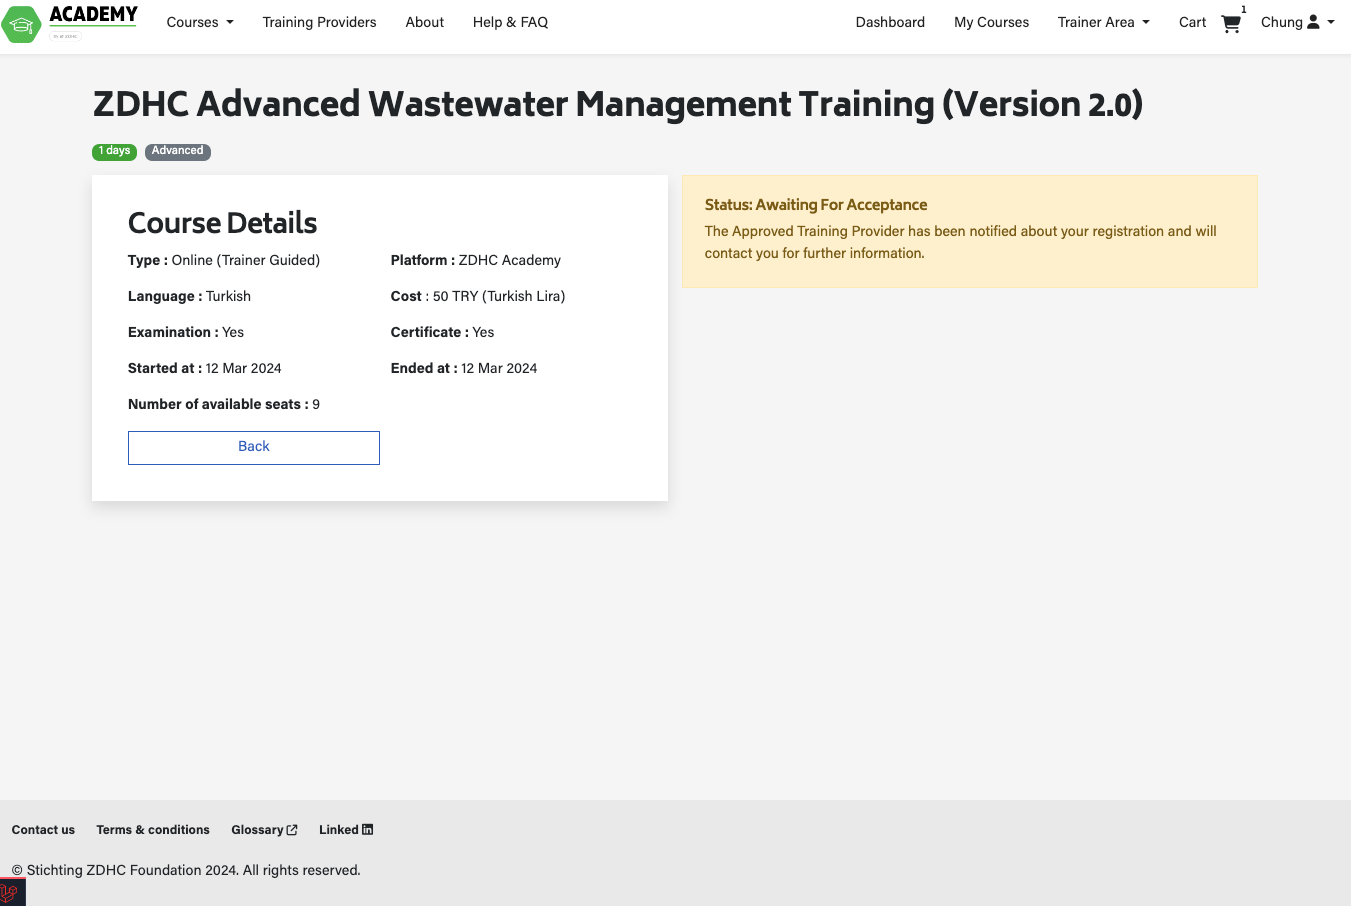Click 'Type : Online (Trainer Guided)' text
This screenshot has height=906, width=1351.
tap(224, 260)
